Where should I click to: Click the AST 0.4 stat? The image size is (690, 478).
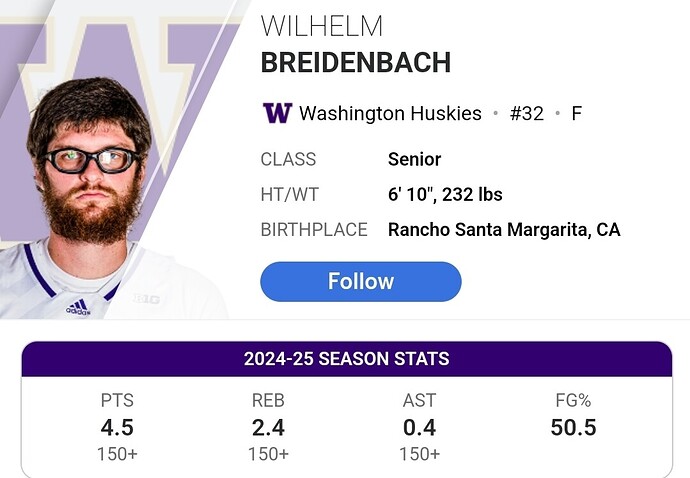tap(419, 427)
